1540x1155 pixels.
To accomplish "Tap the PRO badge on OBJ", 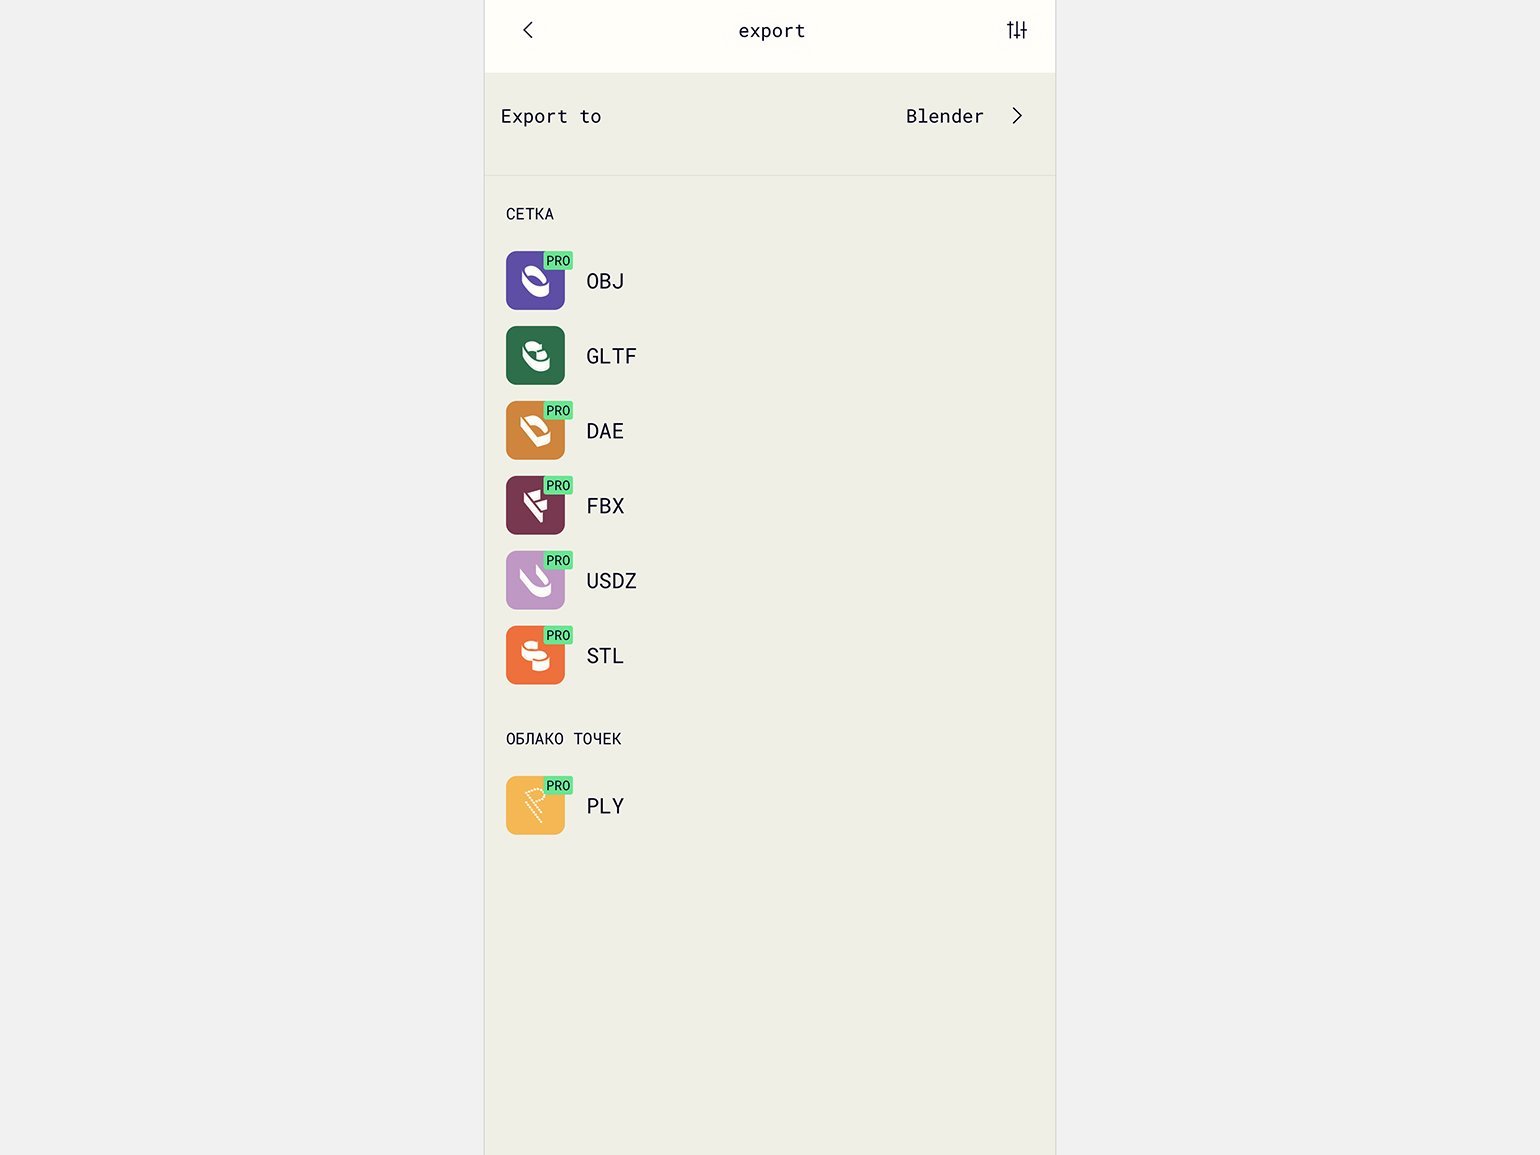I will [558, 261].
